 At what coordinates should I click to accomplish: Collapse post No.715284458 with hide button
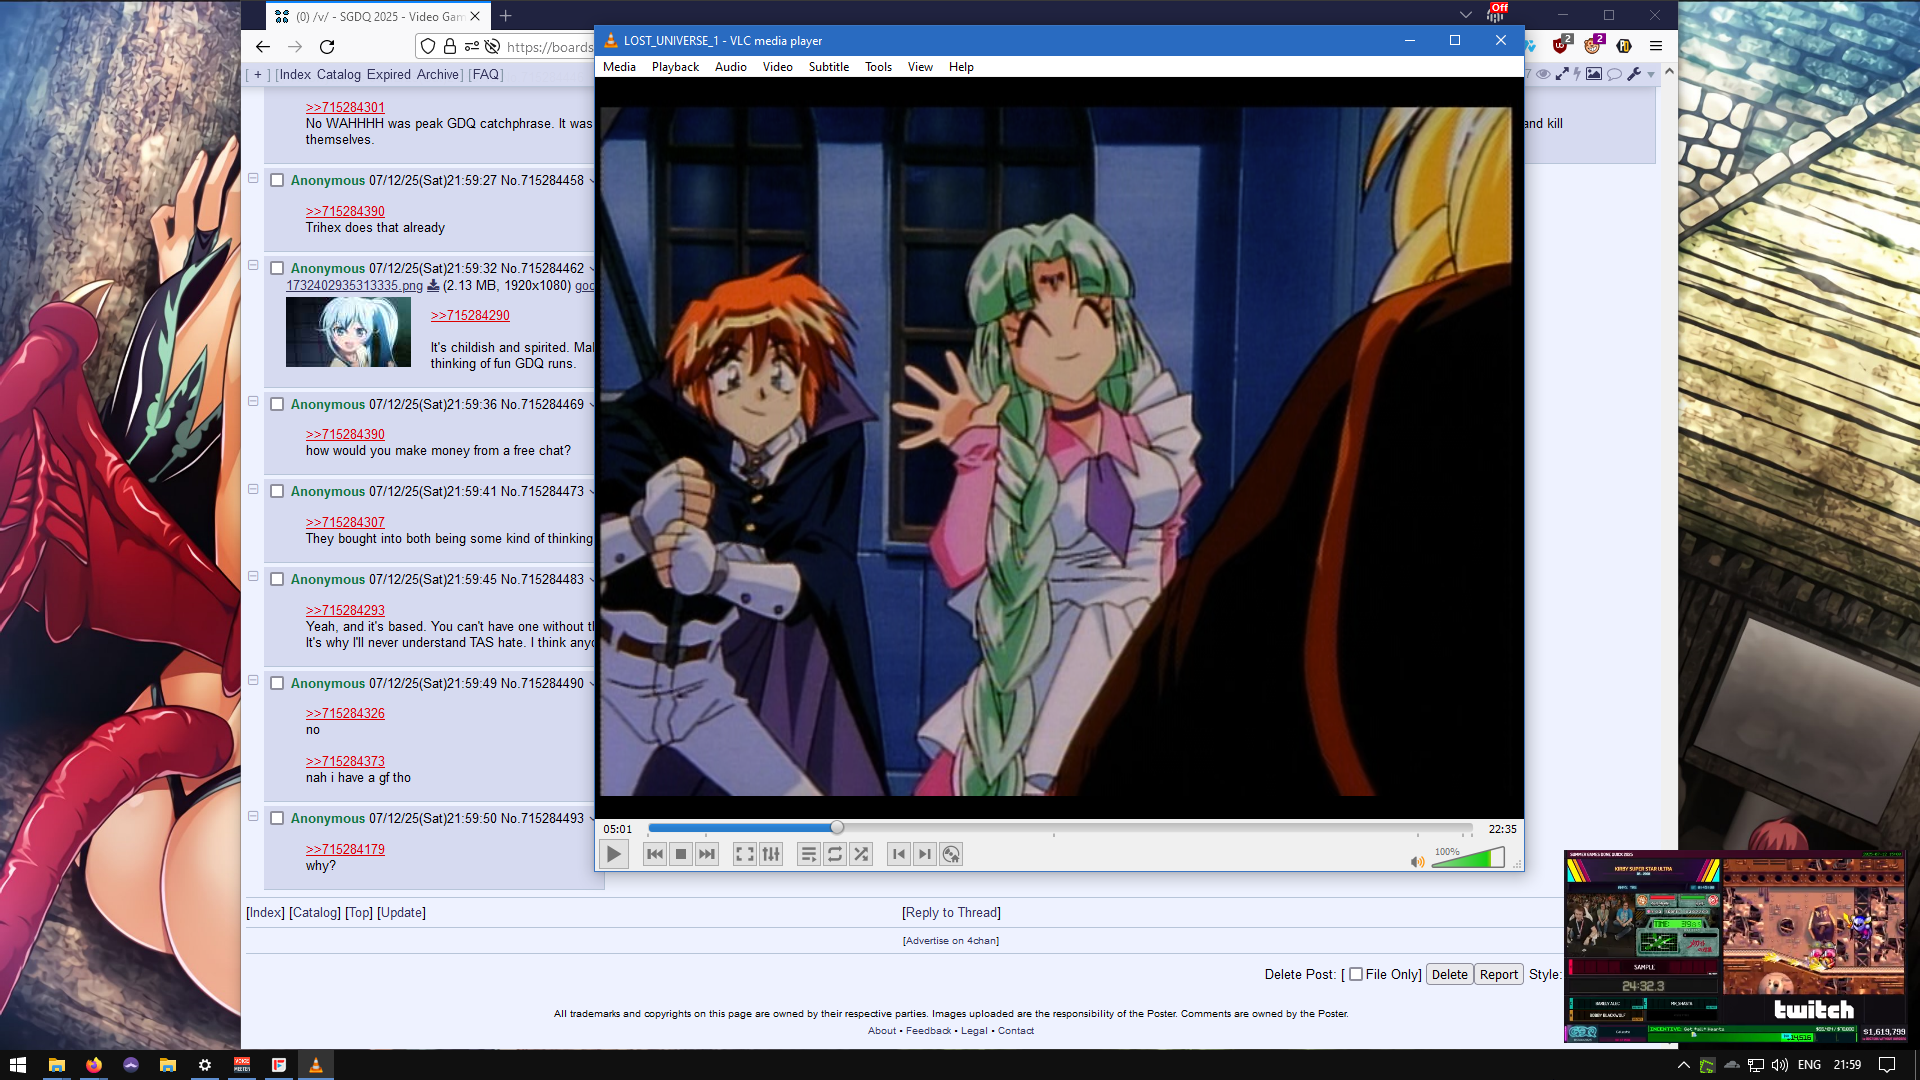coord(253,178)
